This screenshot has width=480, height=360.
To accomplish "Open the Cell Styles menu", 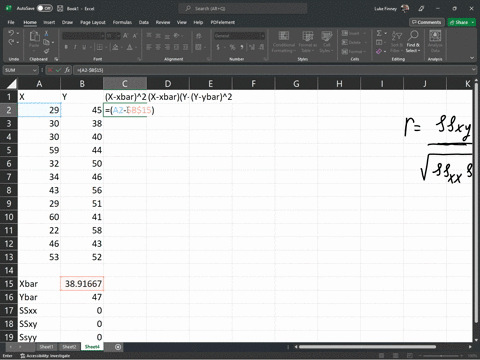I will 326,42.
